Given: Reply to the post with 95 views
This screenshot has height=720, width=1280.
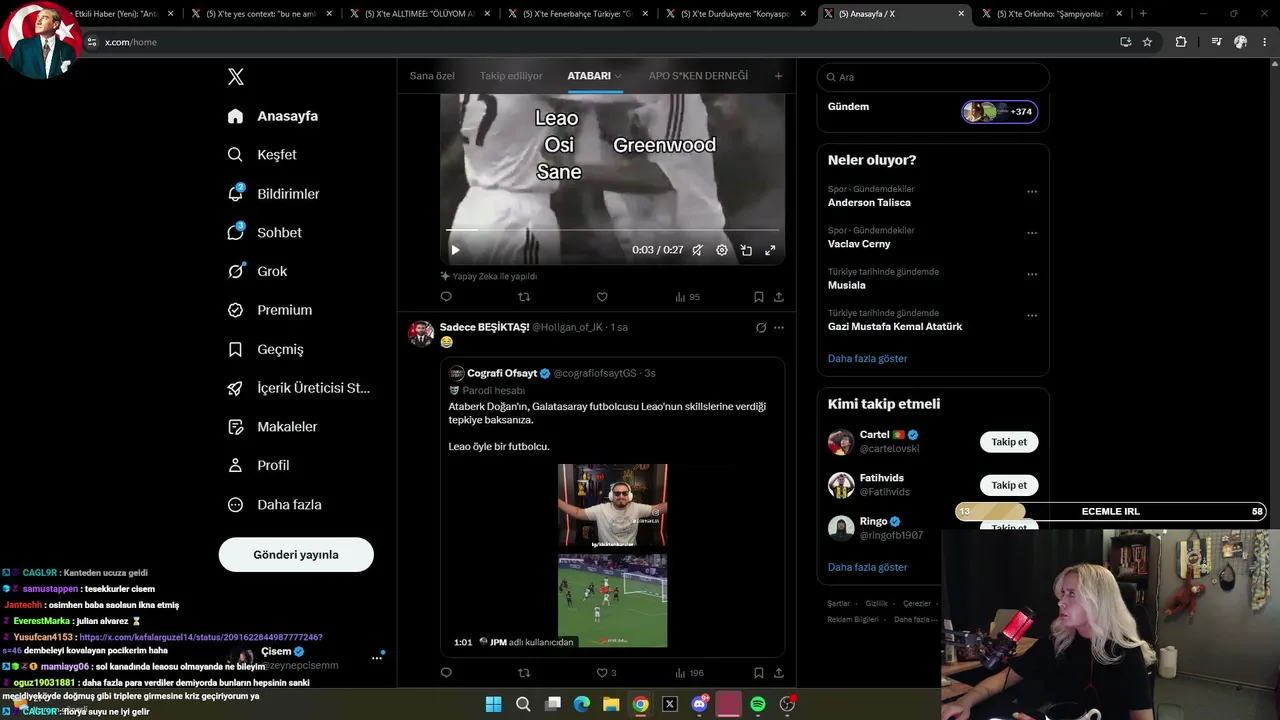Looking at the screenshot, I should pyautogui.click(x=446, y=297).
